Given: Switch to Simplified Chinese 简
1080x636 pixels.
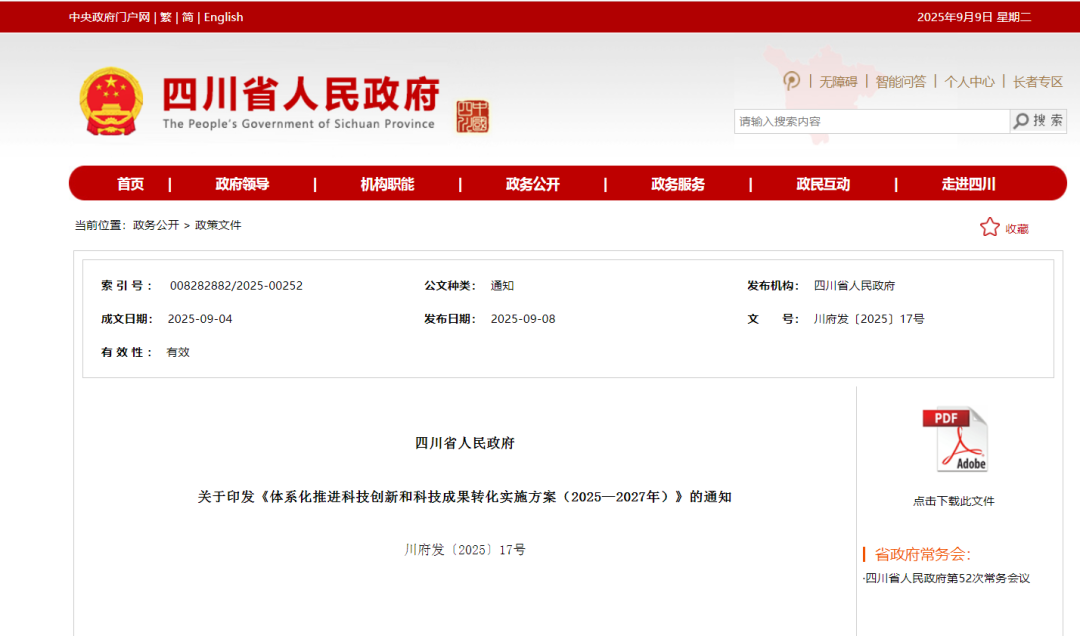Looking at the screenshot, I should (188, 17).
